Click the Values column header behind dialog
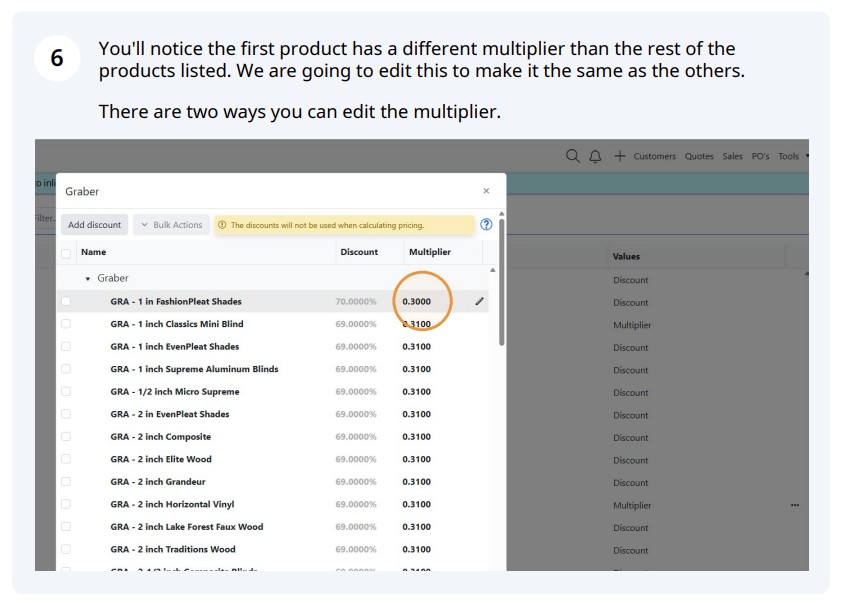 626,256
